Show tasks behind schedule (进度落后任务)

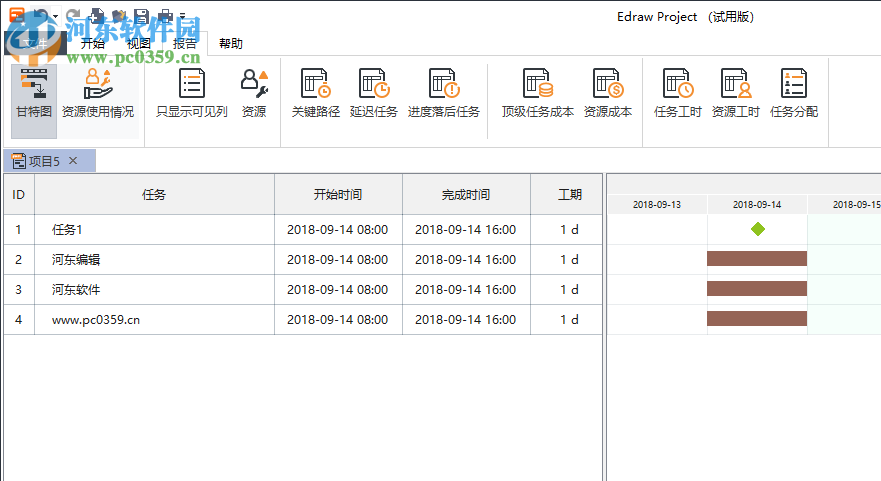pyautogui.click(x=443, y=94)
